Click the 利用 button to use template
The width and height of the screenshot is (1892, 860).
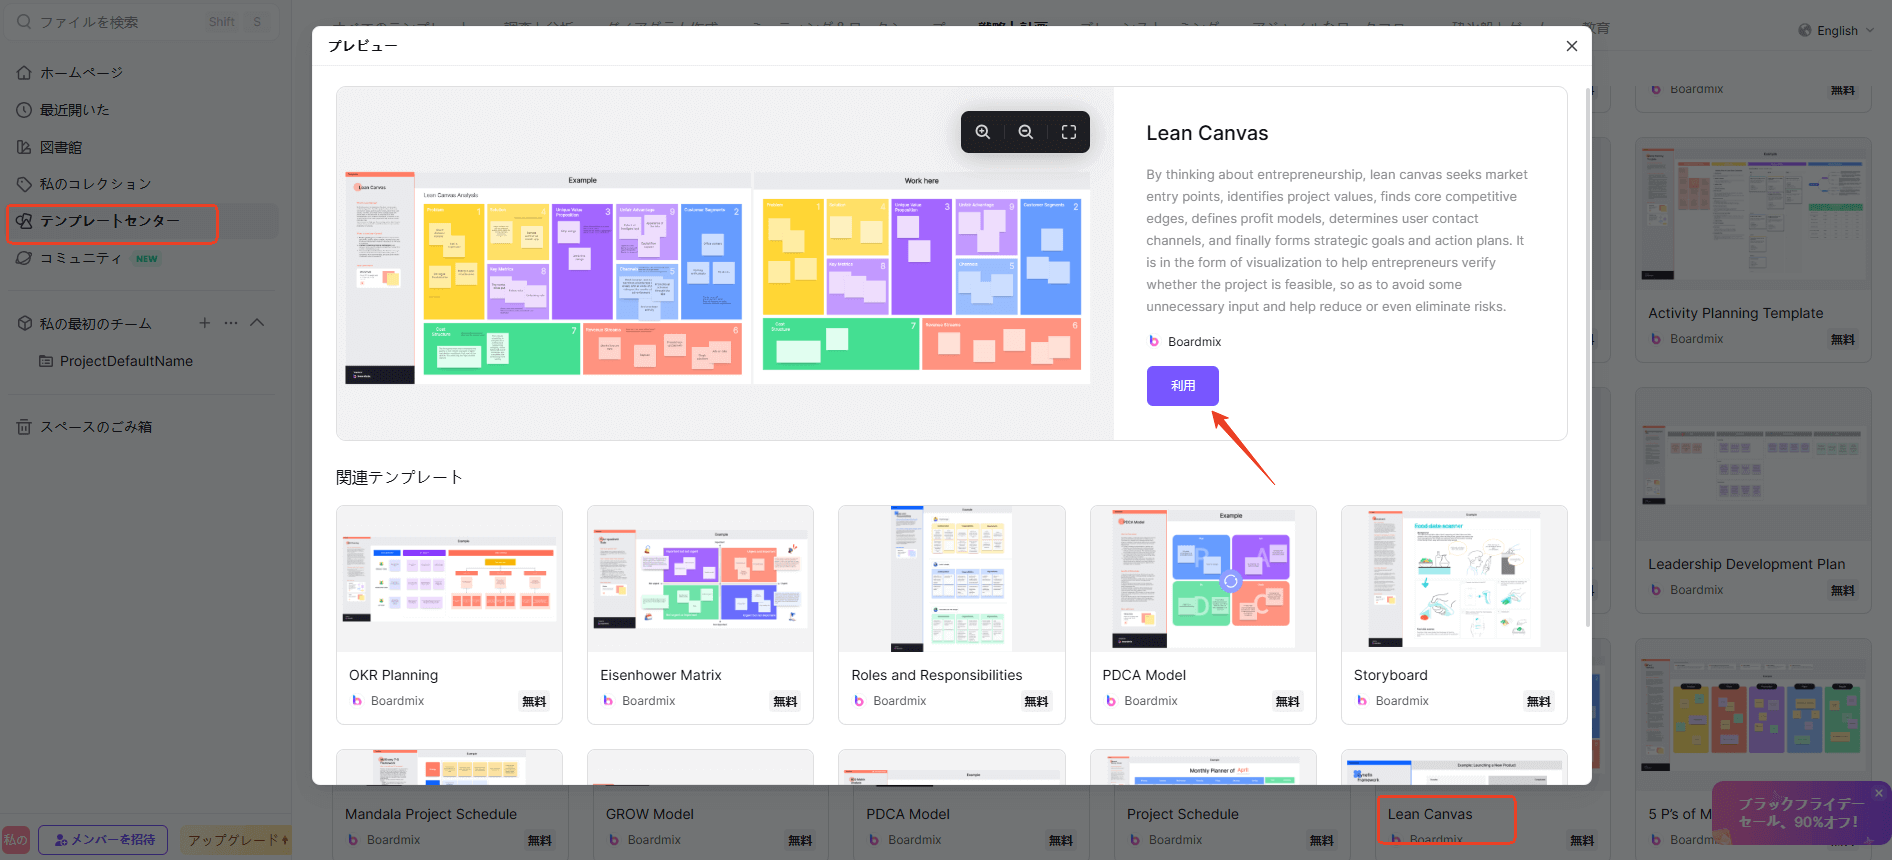pos(1183,386)
